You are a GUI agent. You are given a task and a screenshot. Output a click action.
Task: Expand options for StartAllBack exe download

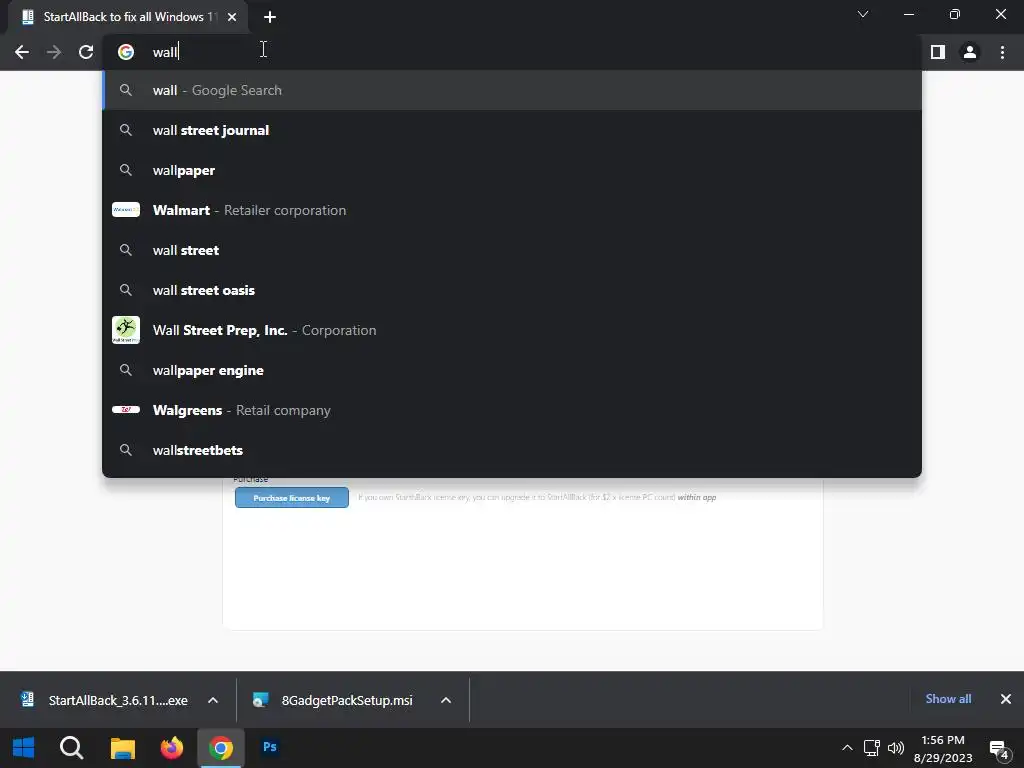(x=213, y=700)
